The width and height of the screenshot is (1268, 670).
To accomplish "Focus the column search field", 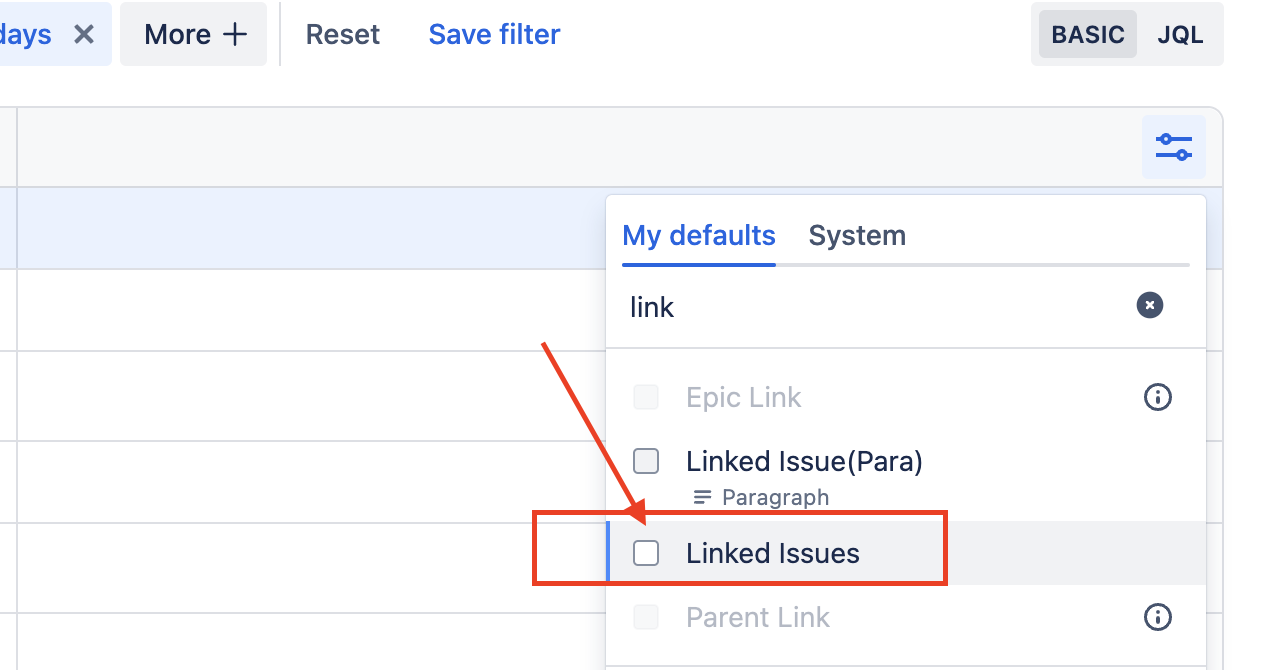I will [x=870, y=307].
